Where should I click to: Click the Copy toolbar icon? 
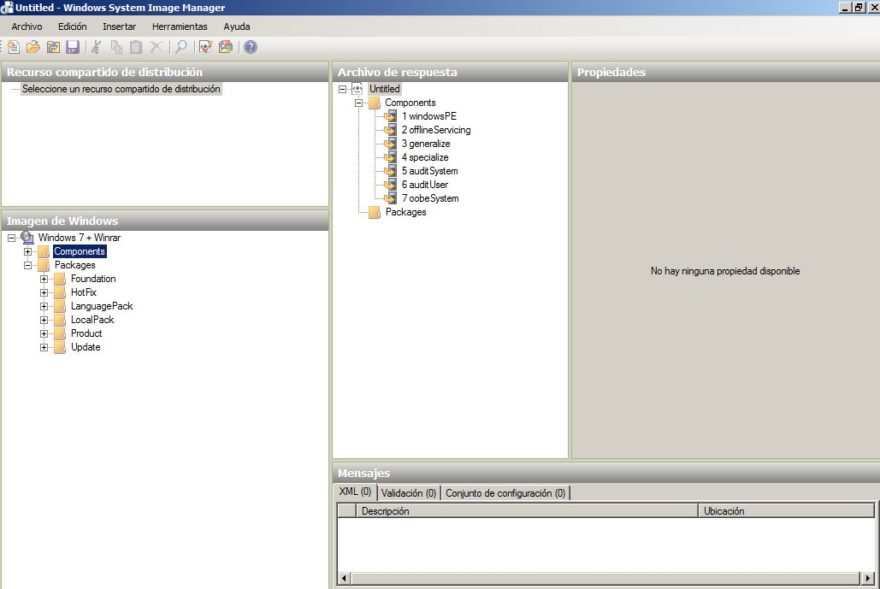pos(116,47)
